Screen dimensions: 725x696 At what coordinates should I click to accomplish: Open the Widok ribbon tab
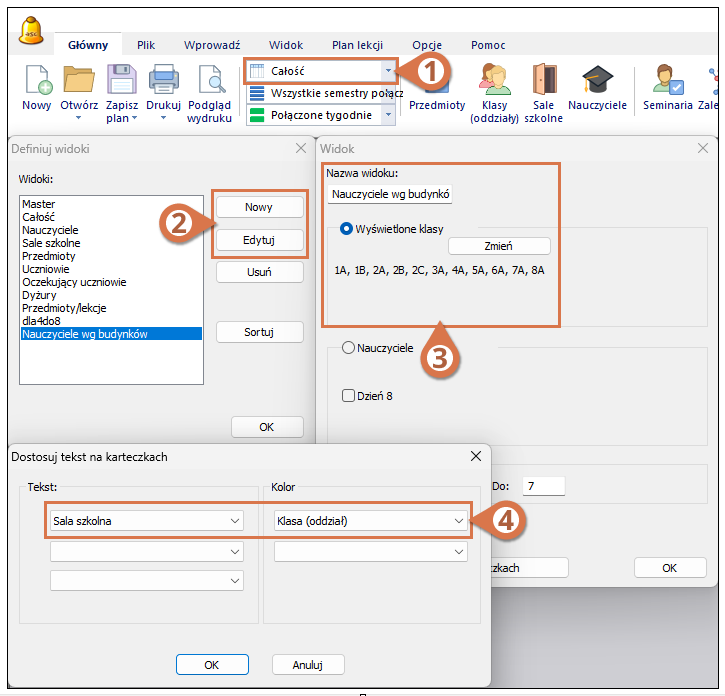click(x=286, y=45)
